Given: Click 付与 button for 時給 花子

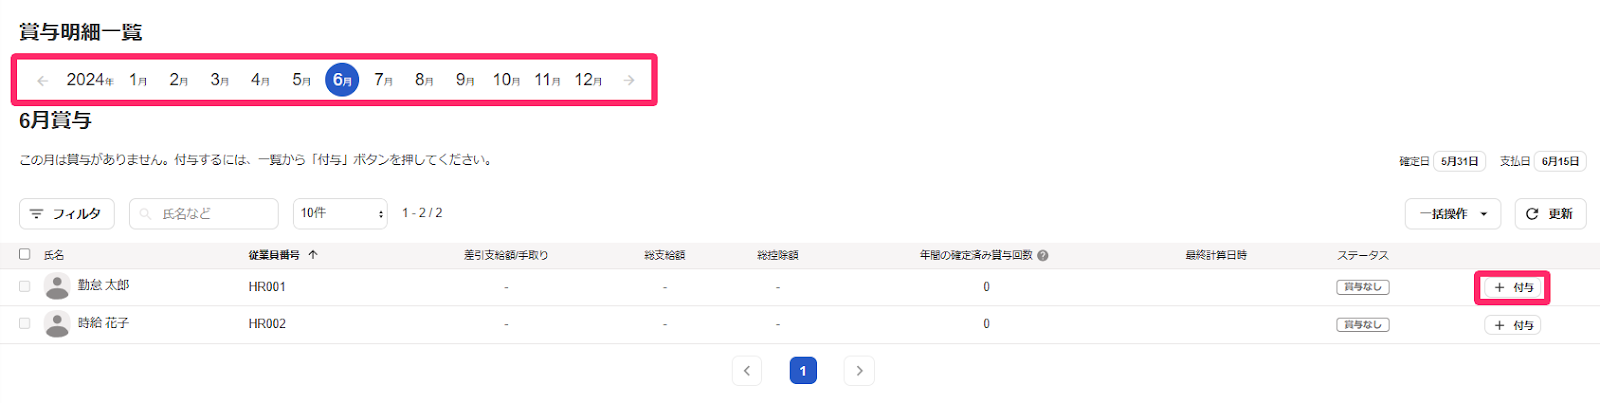Looking at the screenshot, I should (1513, 325).
